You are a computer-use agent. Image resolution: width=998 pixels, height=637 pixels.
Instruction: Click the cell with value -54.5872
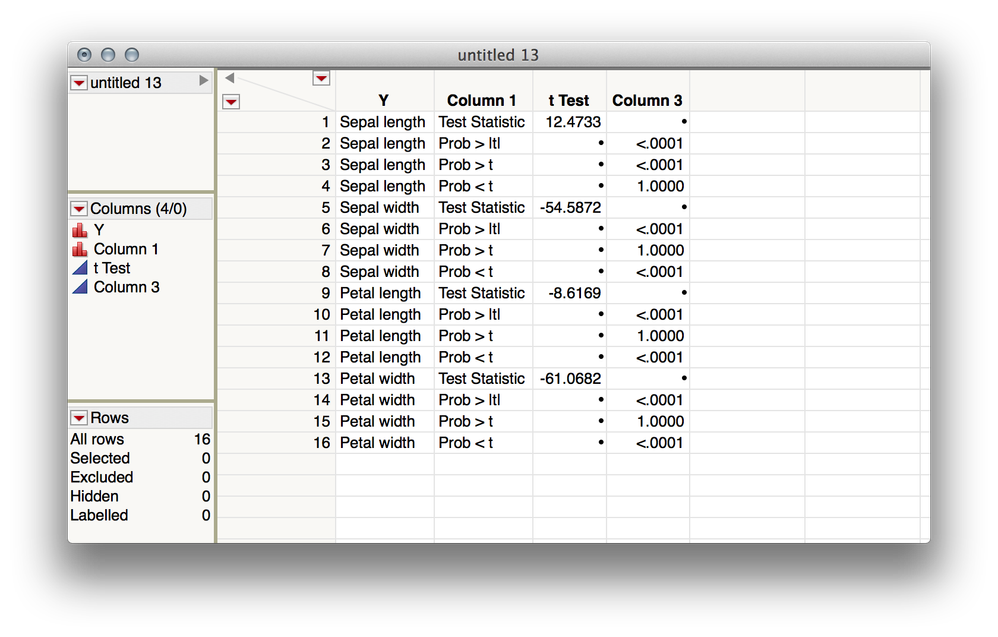tap(570, 208)
